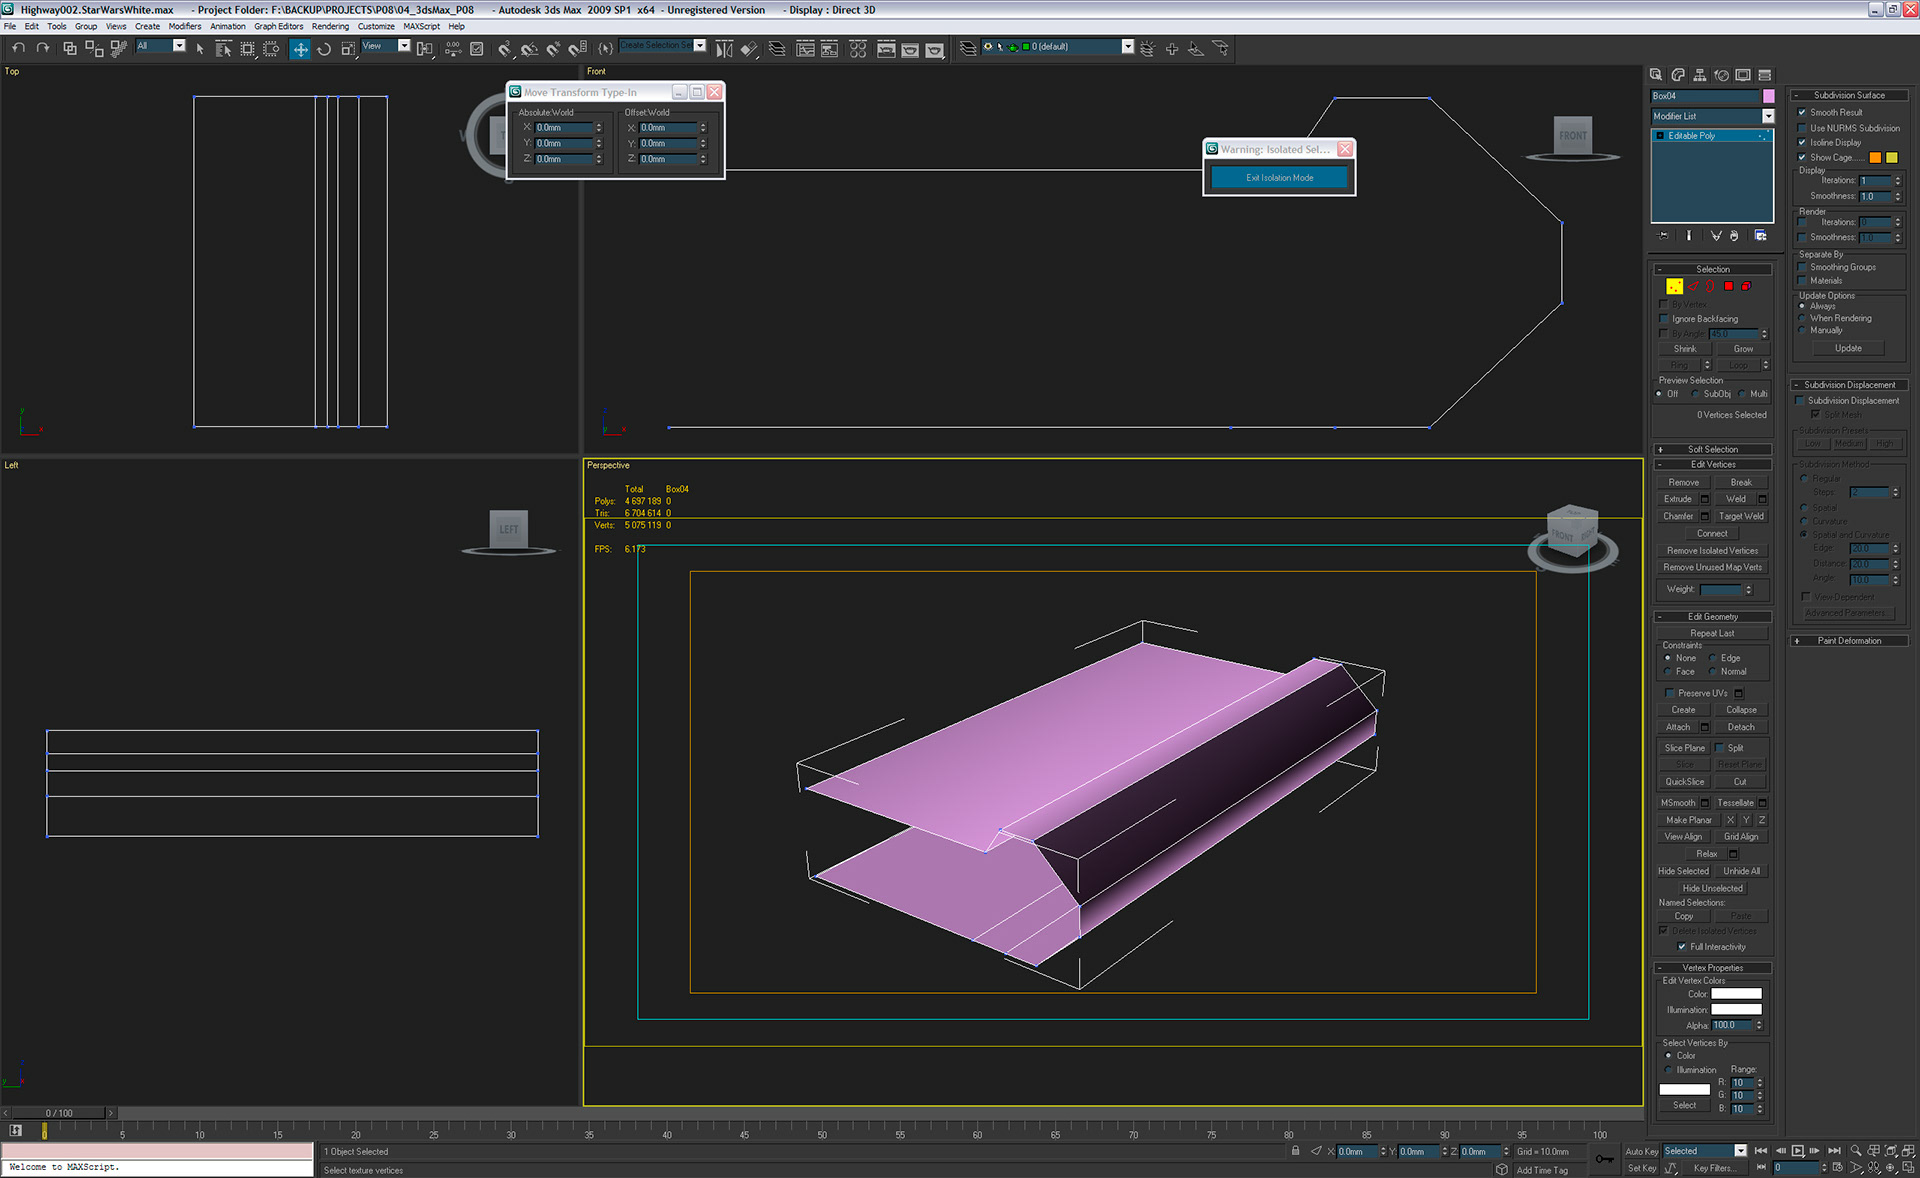Open the View reference coordinate dropdown
Screen dimensions: 1920x1178
pyautogui.click(x=404, y=46)
